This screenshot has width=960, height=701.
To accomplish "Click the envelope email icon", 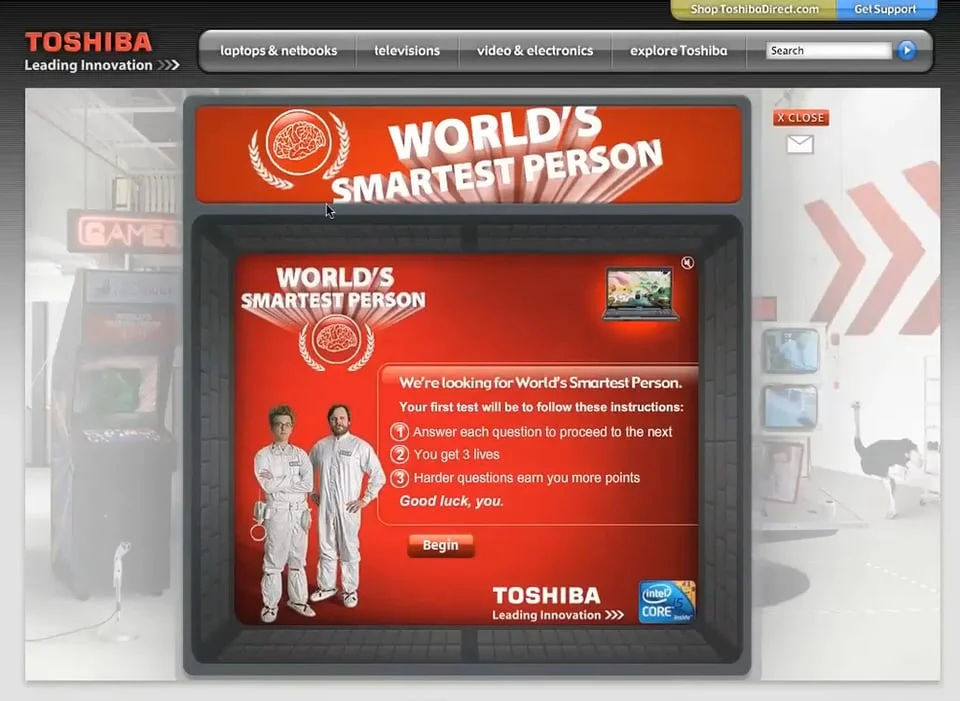I will [800, 144].
